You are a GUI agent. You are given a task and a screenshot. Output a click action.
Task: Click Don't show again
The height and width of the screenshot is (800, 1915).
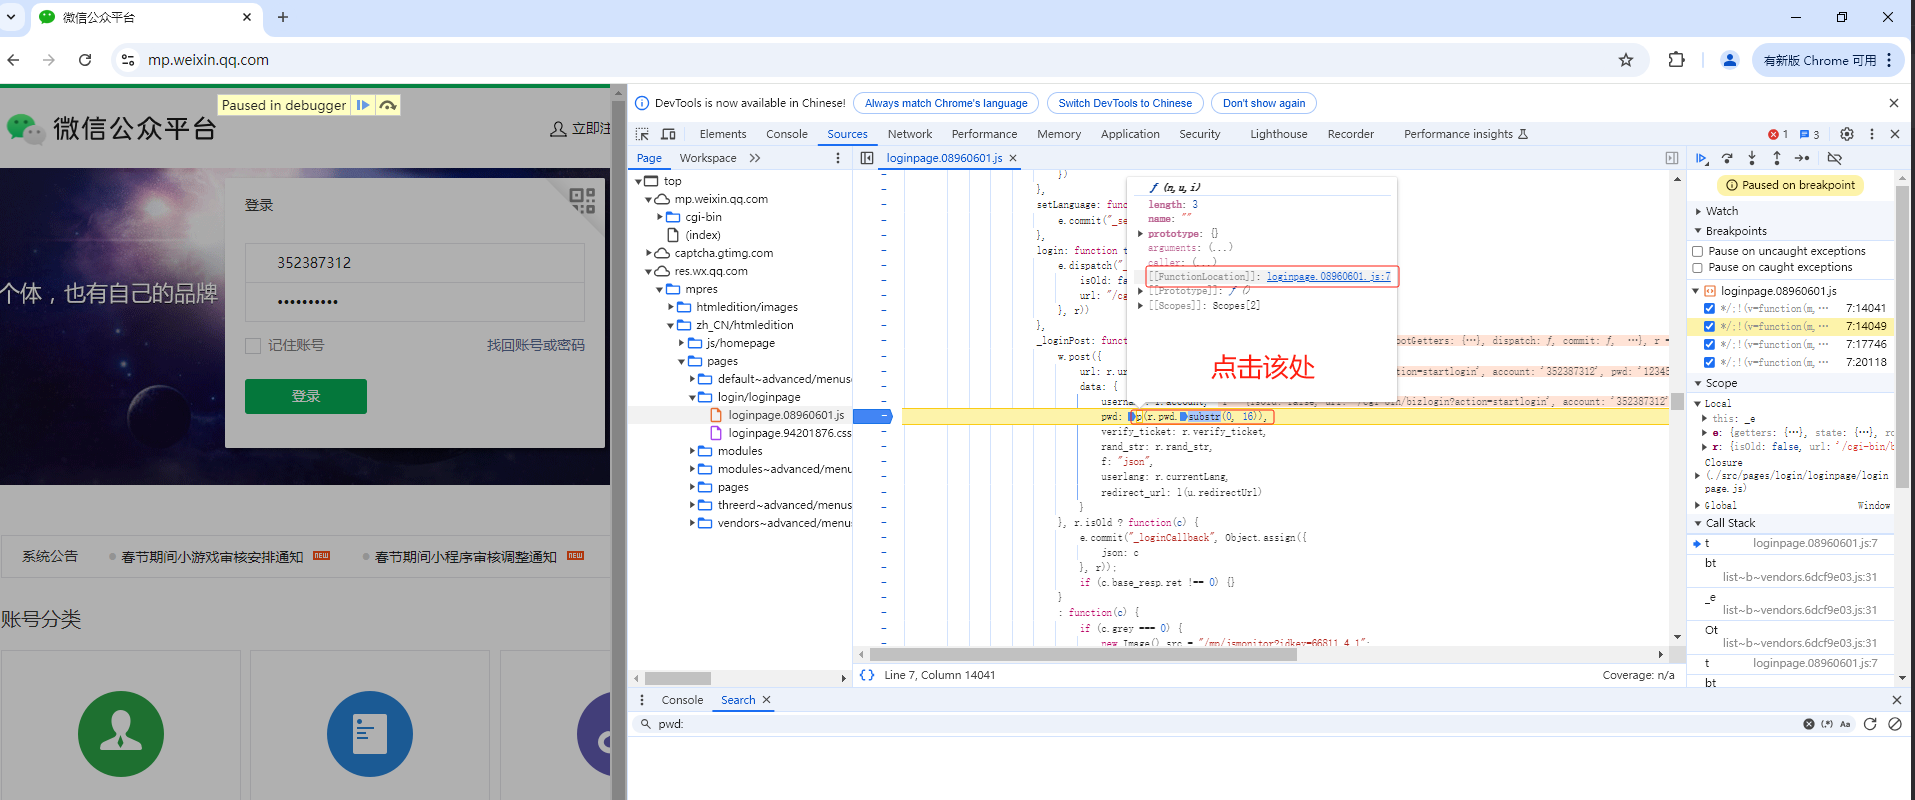[x=1264, y=103]
